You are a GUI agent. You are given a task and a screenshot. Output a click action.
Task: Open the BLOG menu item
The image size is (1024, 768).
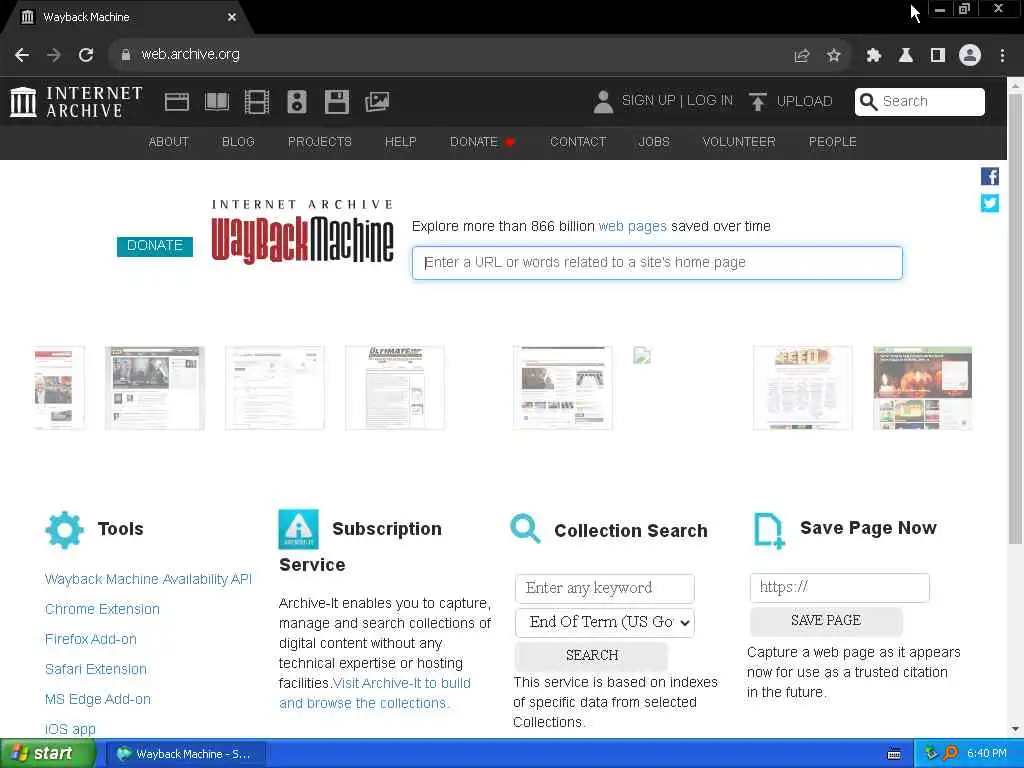pos(238,142)
